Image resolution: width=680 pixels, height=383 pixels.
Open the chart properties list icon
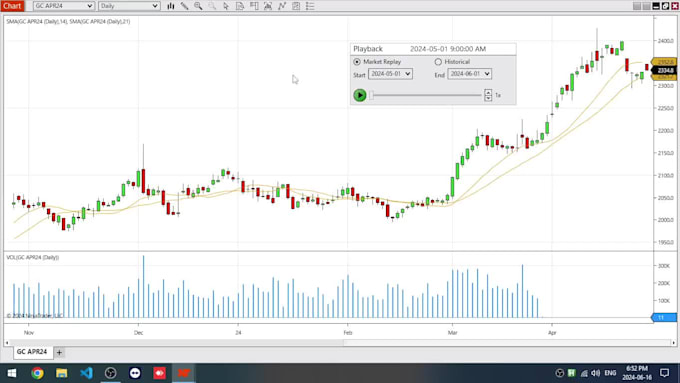pos(310,6)
